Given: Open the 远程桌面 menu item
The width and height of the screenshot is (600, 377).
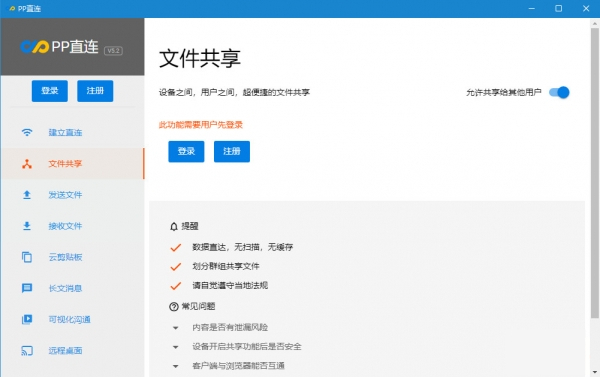Looking at the screenshot, I should click(x=72, y=351).
